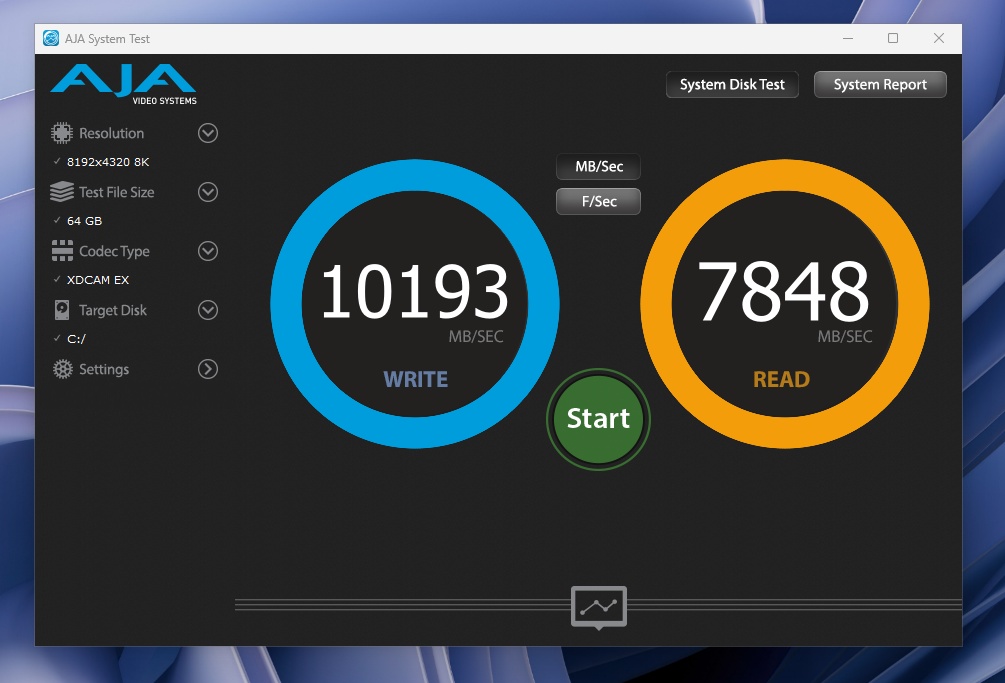This screenshot has height=683, width=1005.
Task: Click the Test File Size label
Action: click(117, 192)
